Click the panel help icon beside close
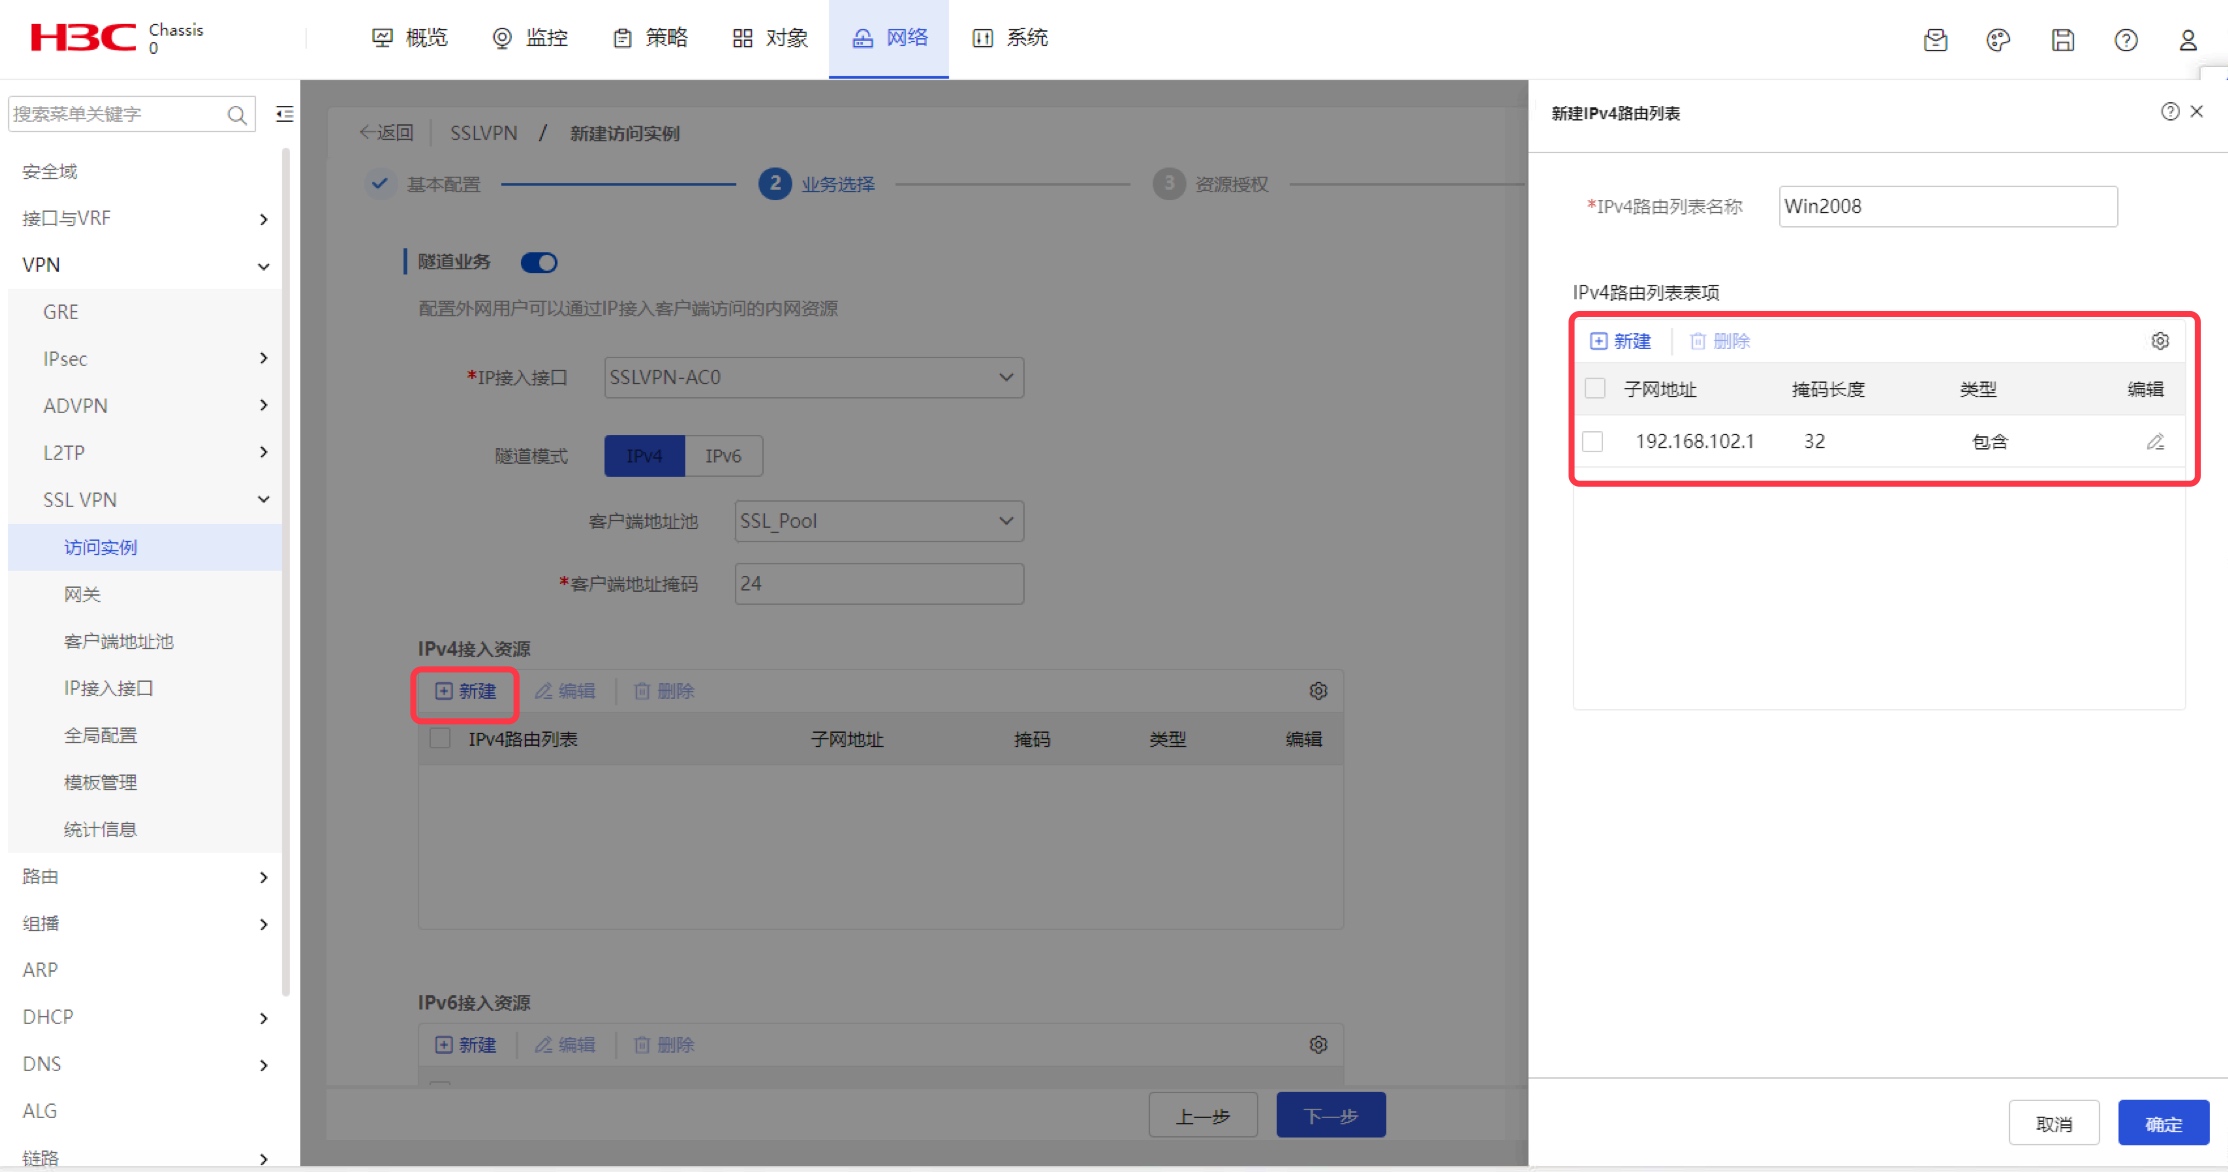 click(2170, 112)
